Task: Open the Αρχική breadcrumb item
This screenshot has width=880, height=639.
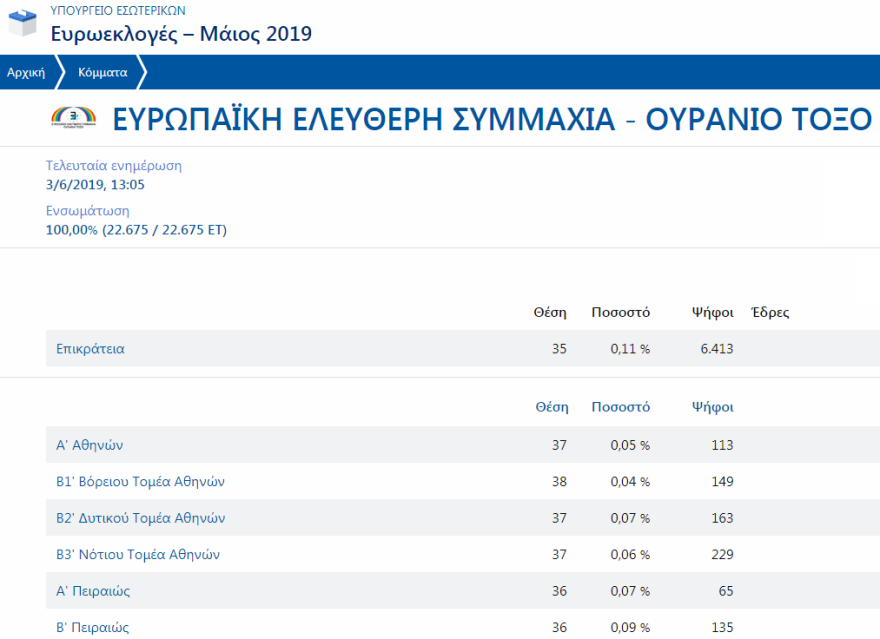Action: pos(27,72)
